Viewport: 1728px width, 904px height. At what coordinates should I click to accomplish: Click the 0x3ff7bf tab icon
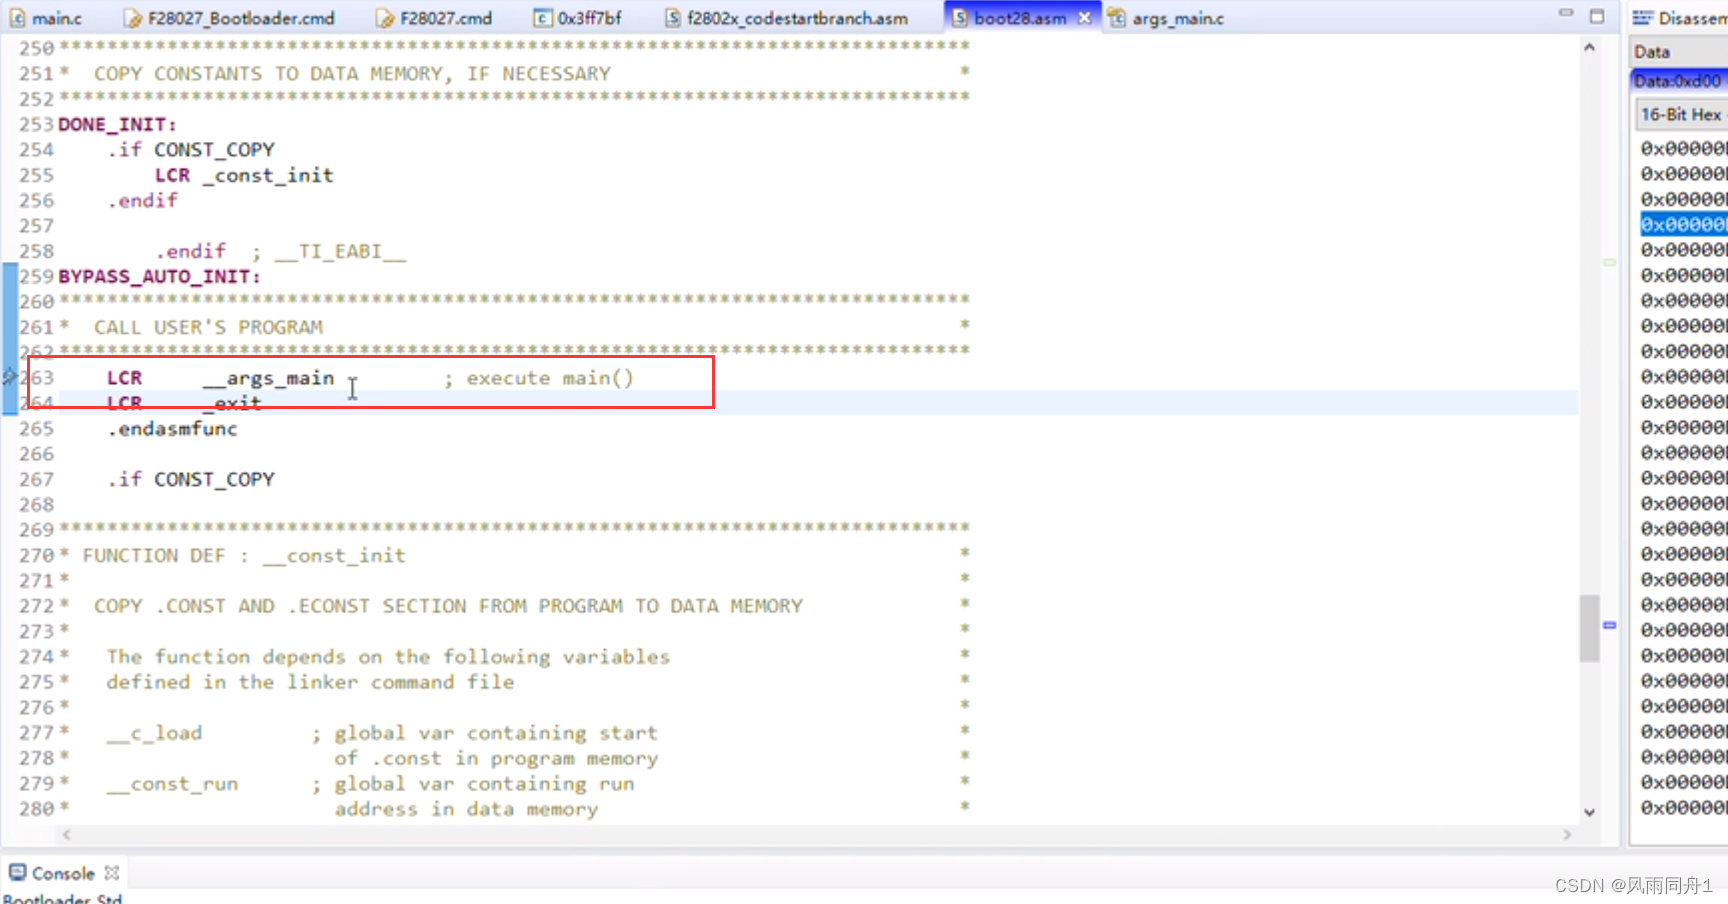point(542,18)
